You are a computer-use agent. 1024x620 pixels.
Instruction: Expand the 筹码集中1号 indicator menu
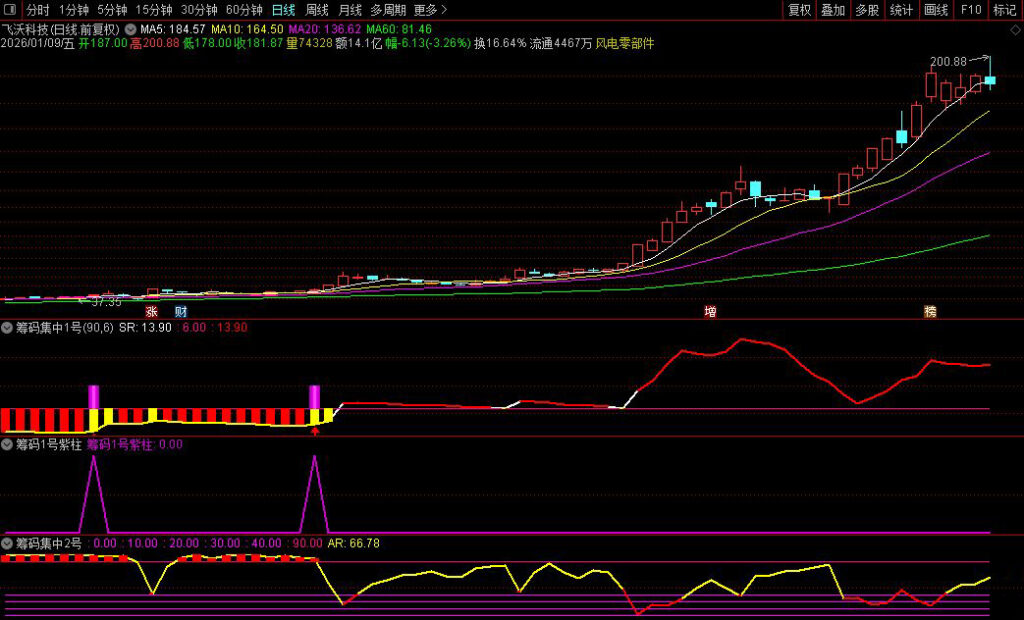point(8,327)
